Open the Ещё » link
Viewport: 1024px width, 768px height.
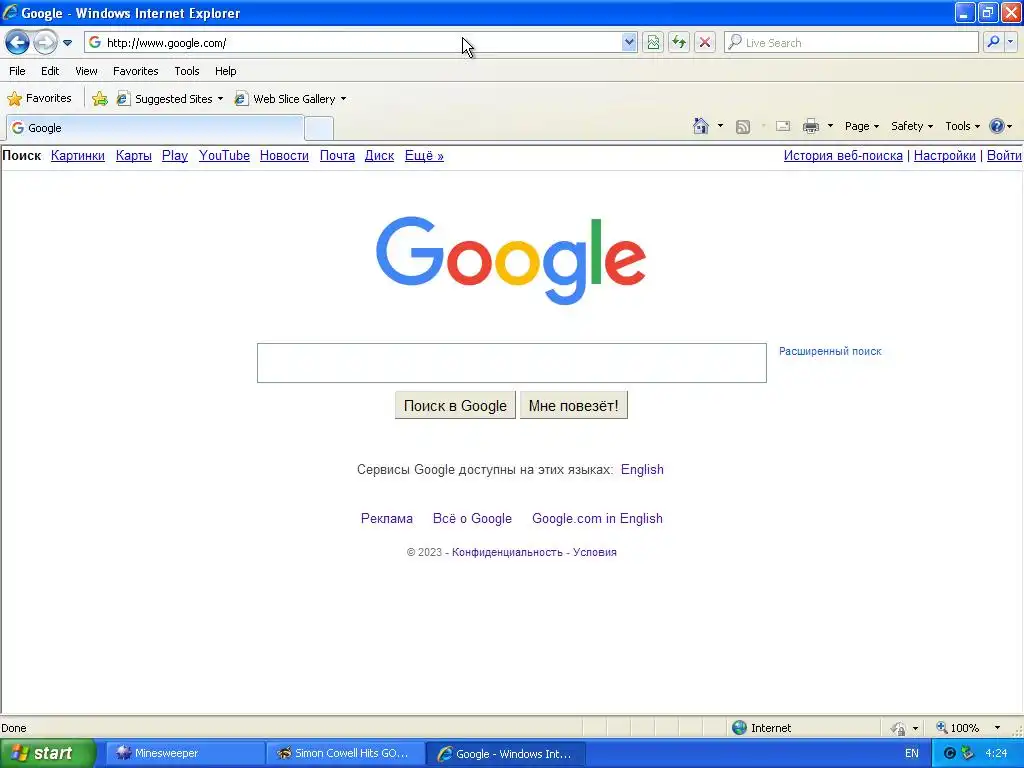(424, 155)
